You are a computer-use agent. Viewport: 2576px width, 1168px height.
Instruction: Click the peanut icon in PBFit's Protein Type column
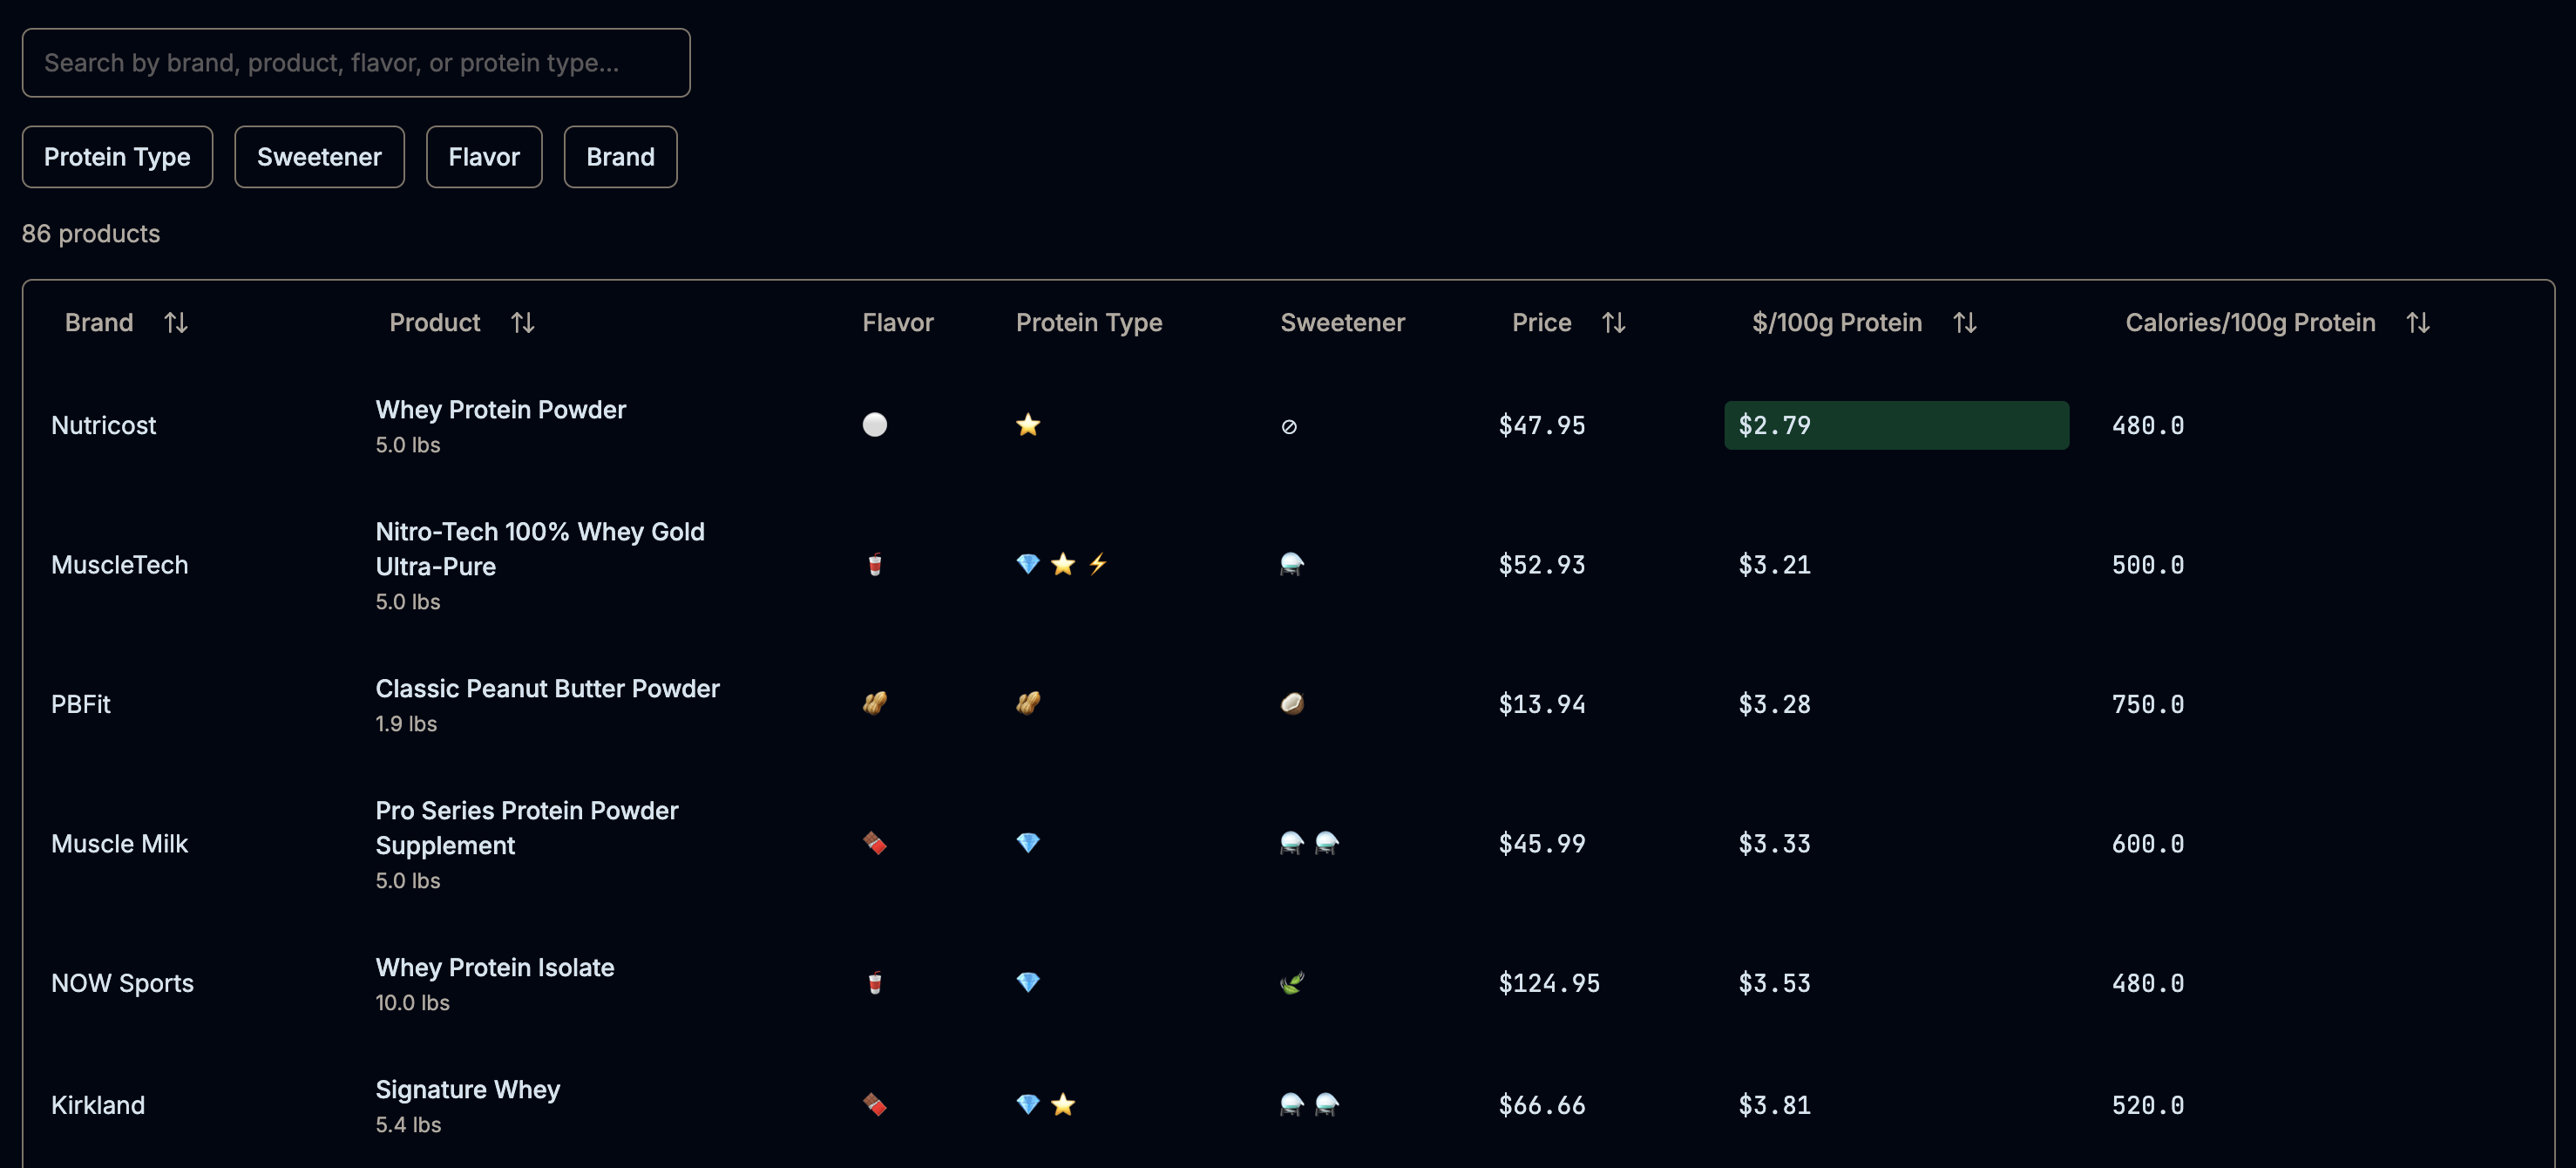(x=1028, y=703)
